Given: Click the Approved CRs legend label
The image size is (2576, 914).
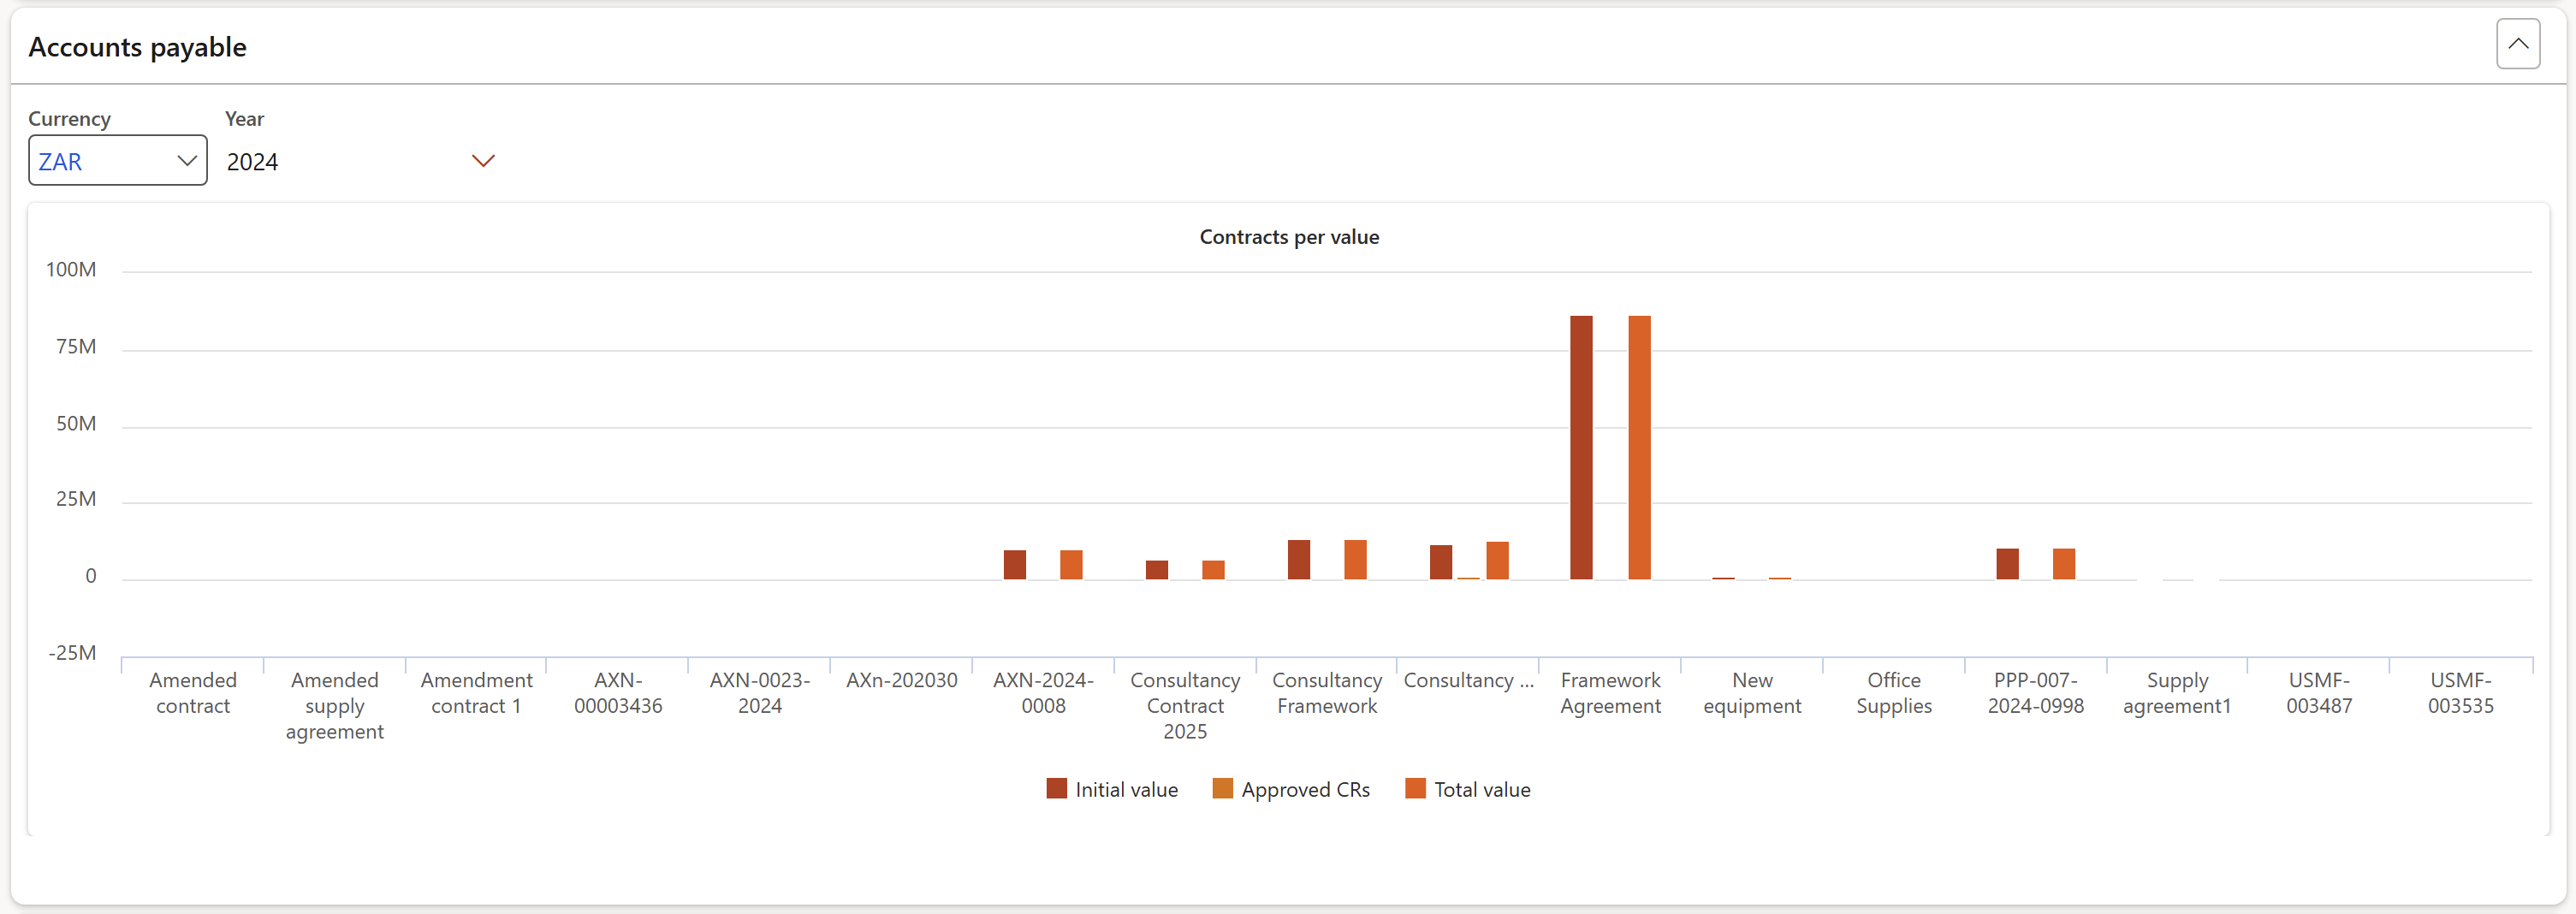Looking at the screenshot, I should coord(1305,790).
